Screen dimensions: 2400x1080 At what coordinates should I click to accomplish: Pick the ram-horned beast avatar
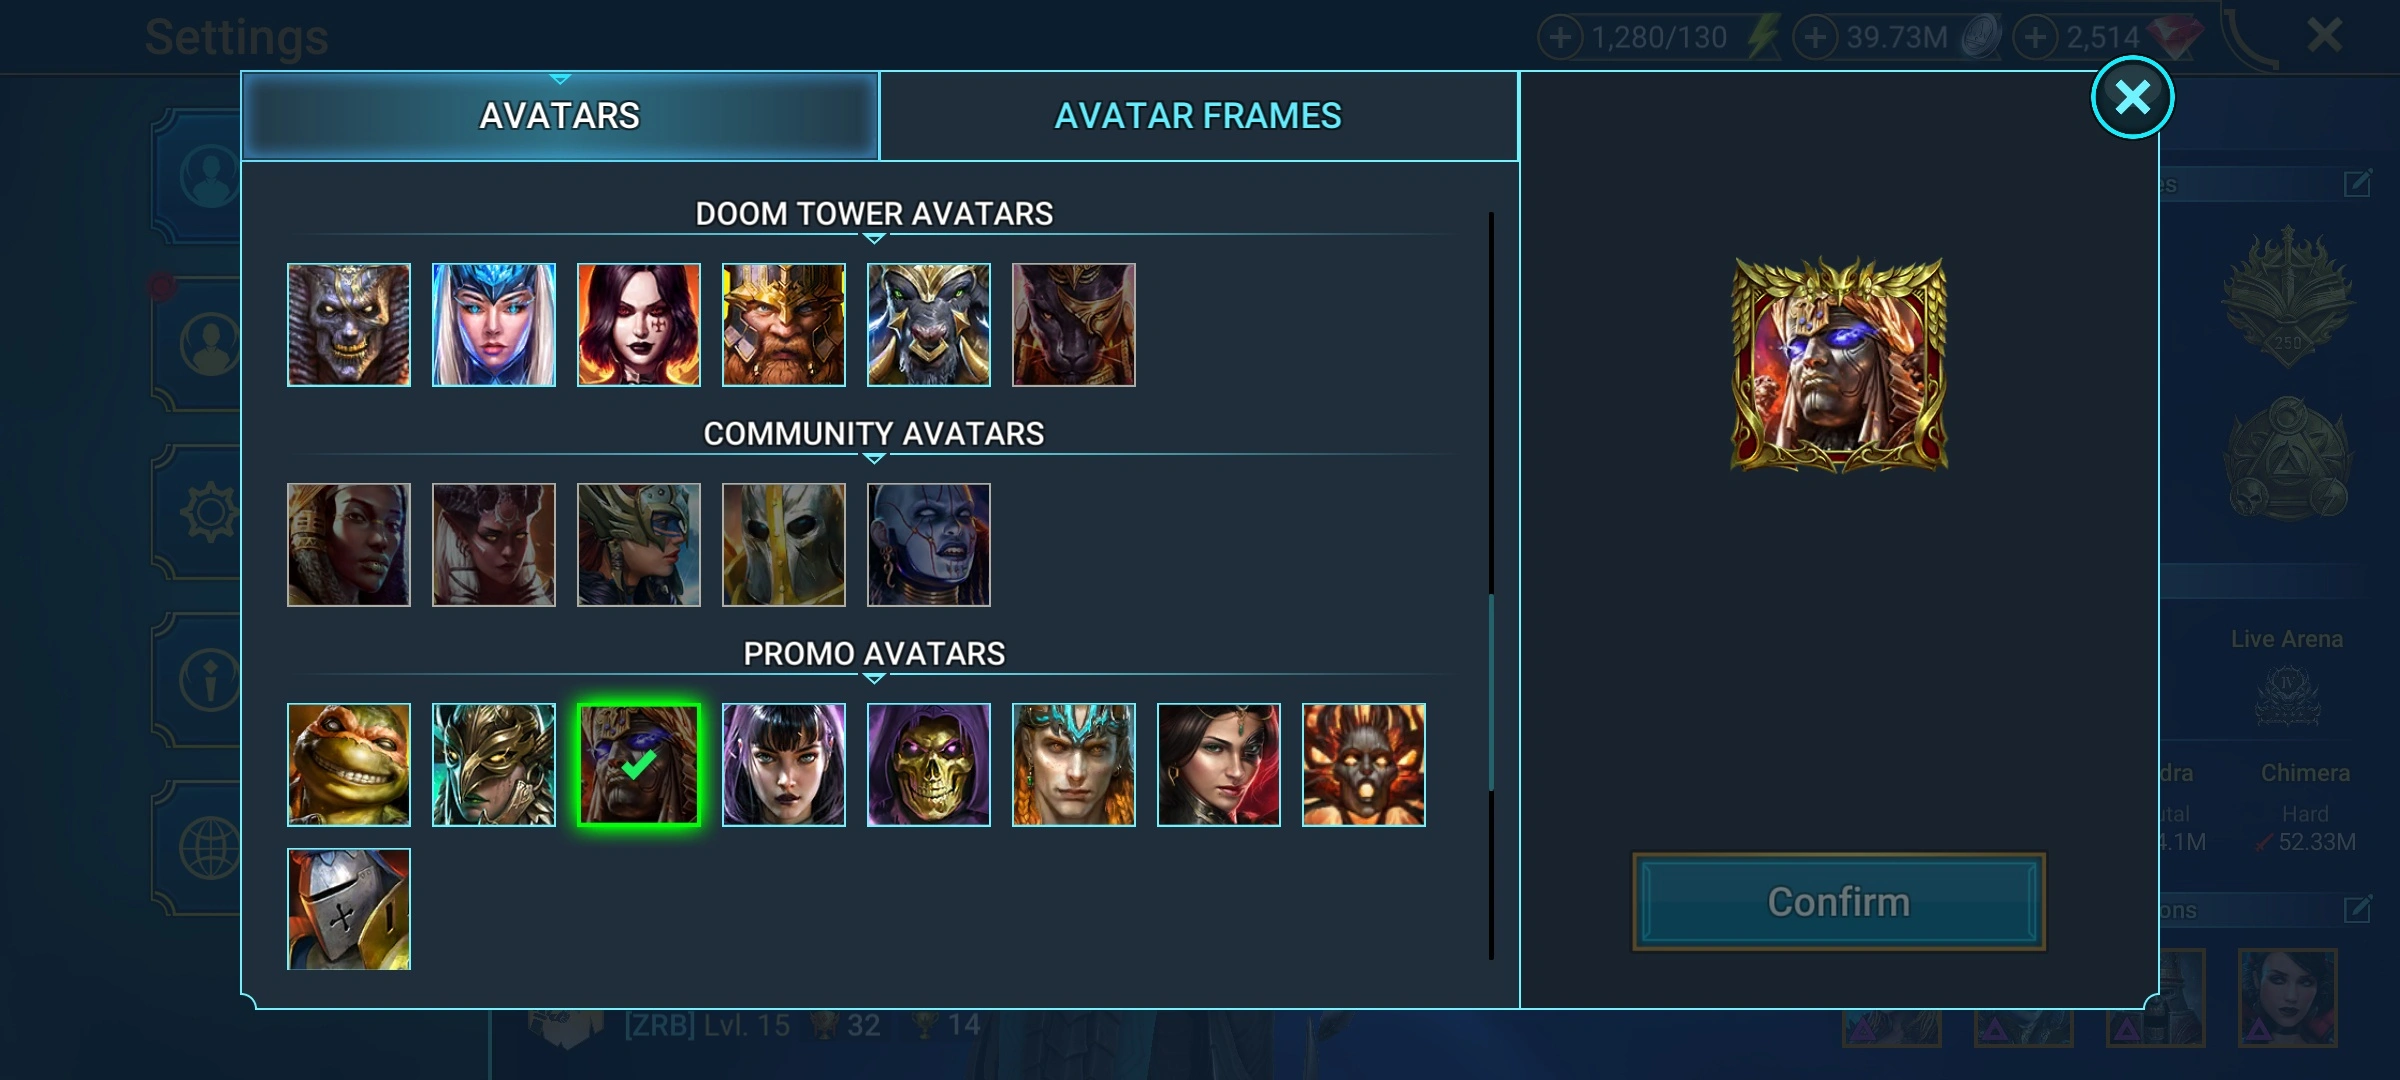[928, 325]
